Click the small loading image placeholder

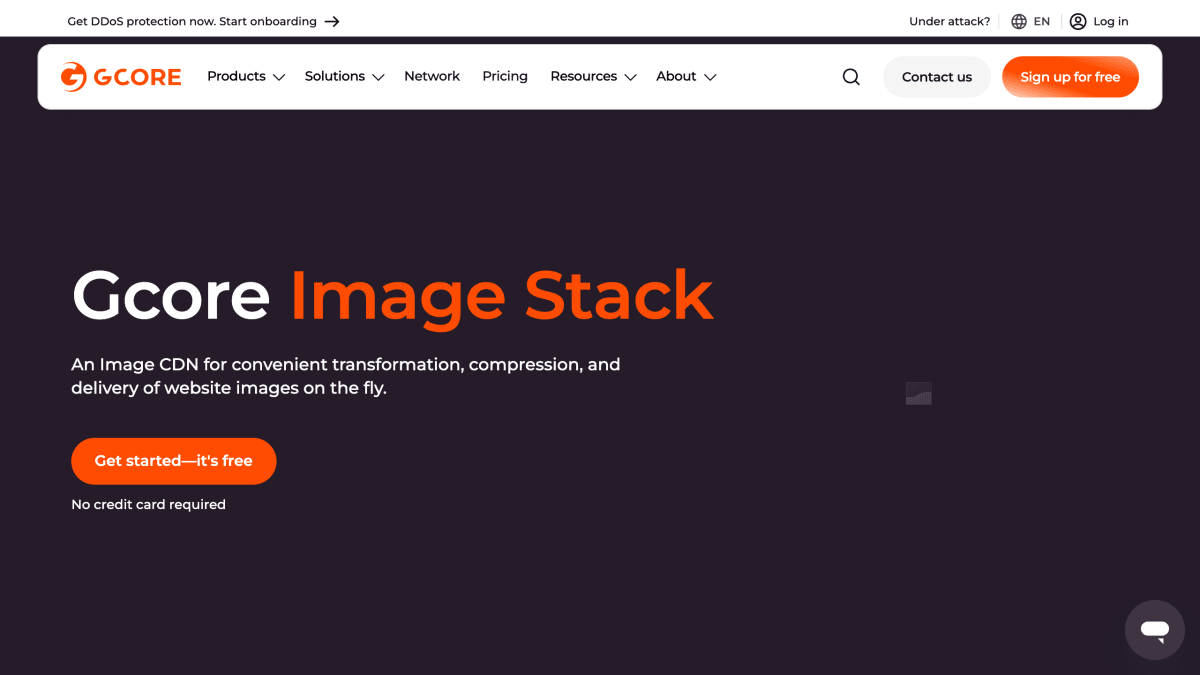point(918,393)
